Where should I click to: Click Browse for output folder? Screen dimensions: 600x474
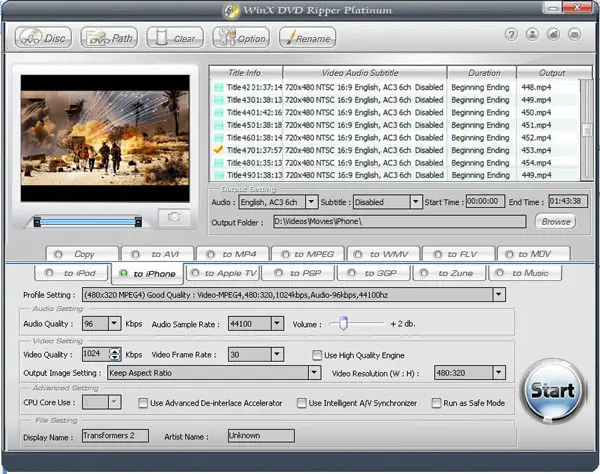point(556,221)
